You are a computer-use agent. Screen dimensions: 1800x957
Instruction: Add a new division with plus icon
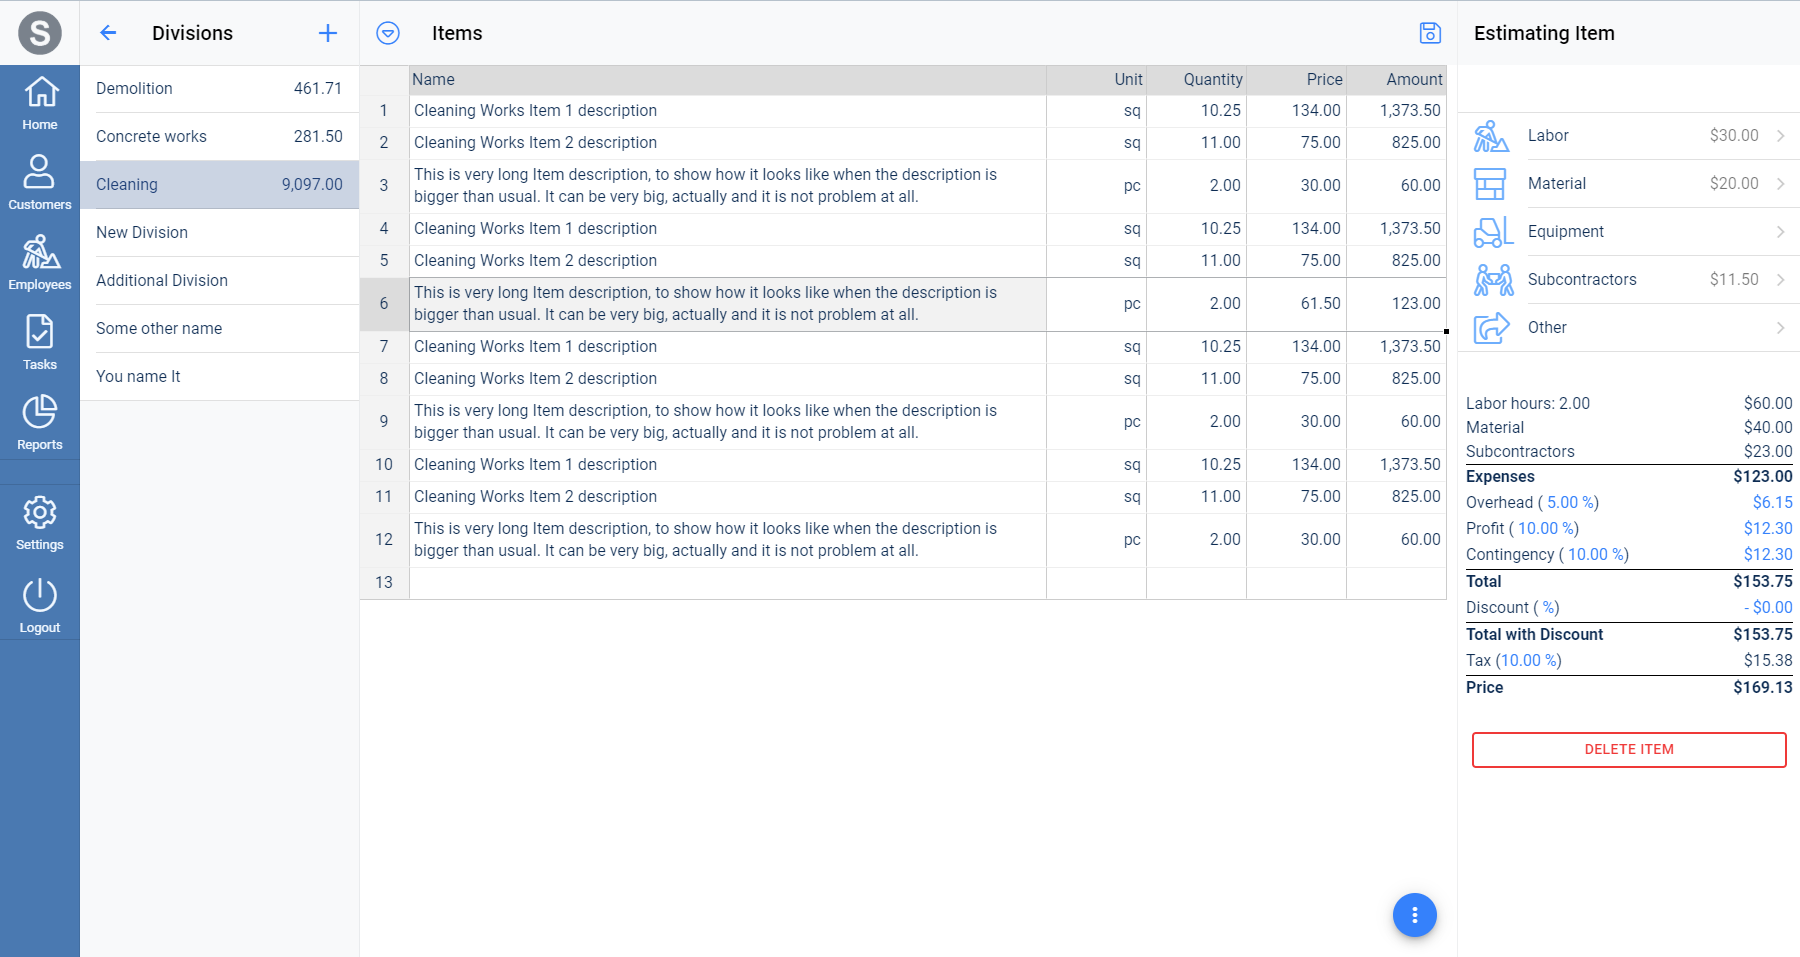328,33
